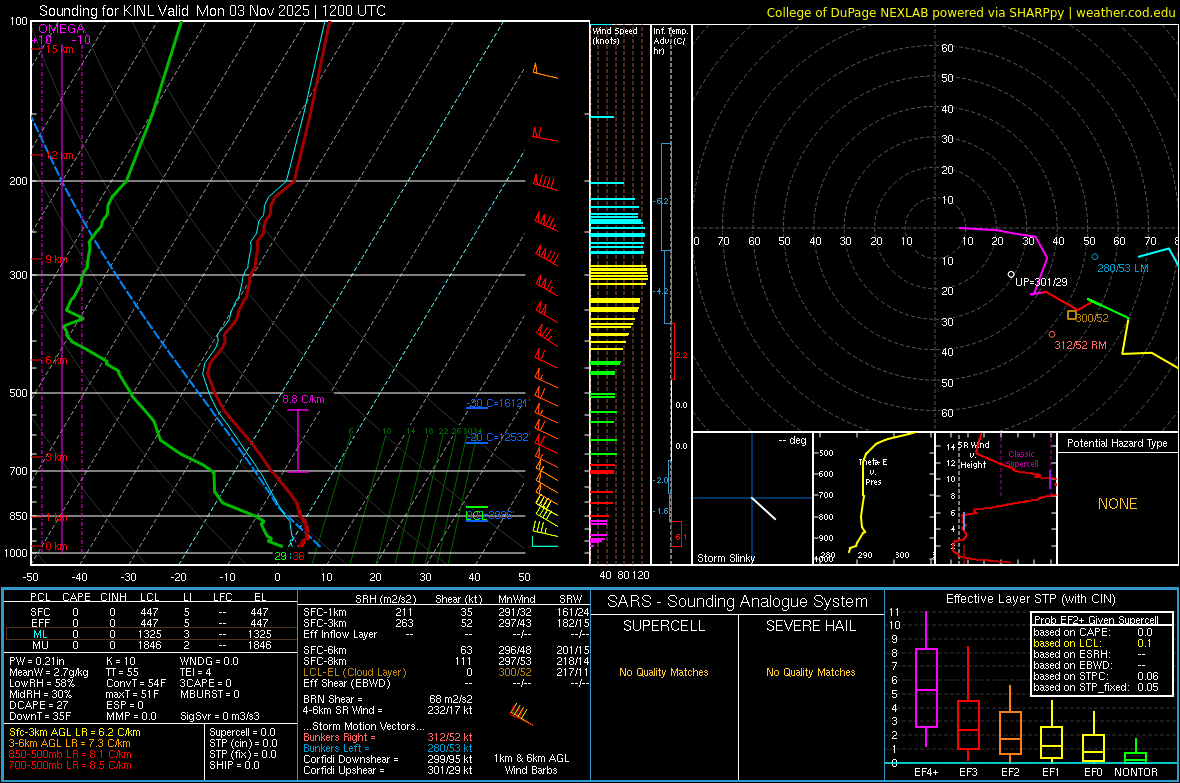Click the orange square storm motion marker
This screenshot has height=783, width=1180.
tap(1072, 315)
